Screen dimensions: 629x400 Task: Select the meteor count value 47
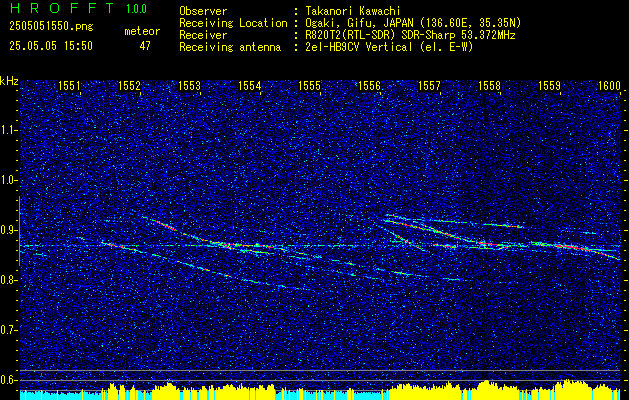pos(145,46)
